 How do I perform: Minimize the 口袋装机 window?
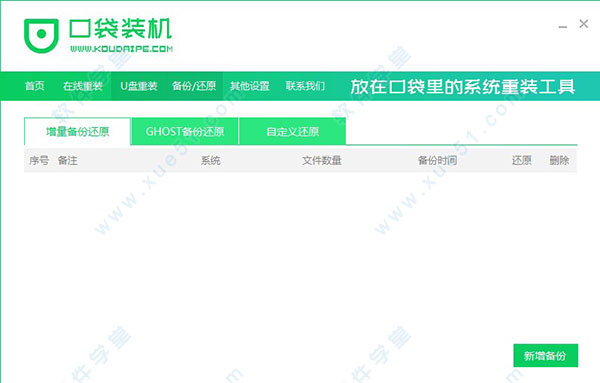[562, 25]
